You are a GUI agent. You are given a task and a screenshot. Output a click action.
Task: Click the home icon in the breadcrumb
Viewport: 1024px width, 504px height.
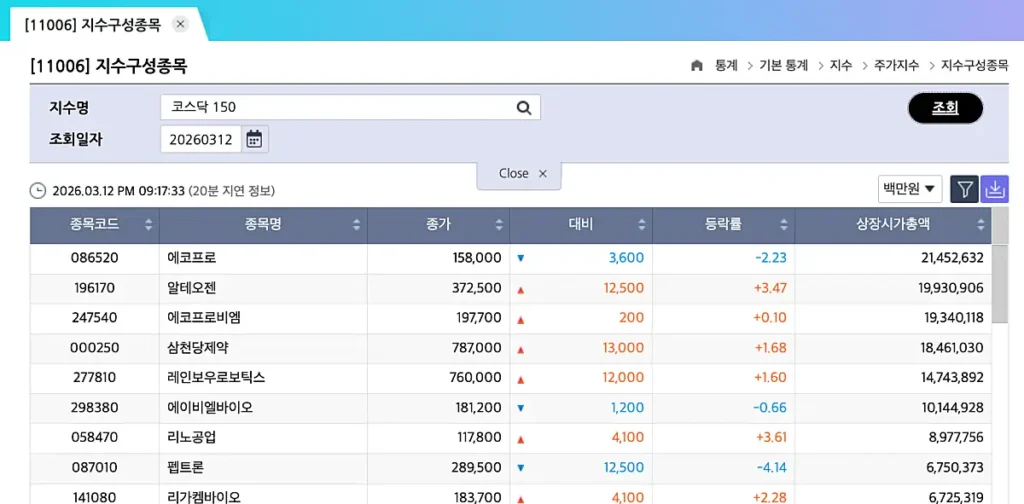(x=697, y=65)
